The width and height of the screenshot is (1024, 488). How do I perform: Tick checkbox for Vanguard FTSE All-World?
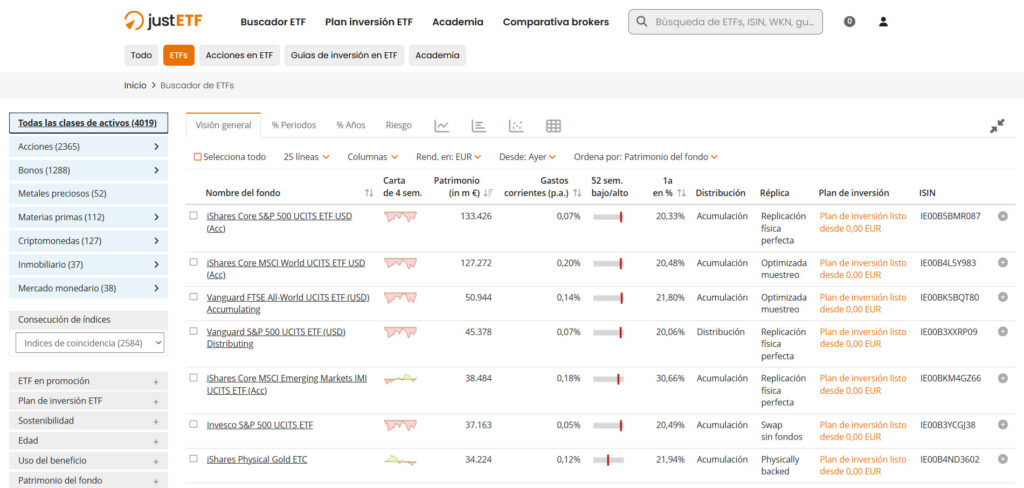(x=193, y=297)
